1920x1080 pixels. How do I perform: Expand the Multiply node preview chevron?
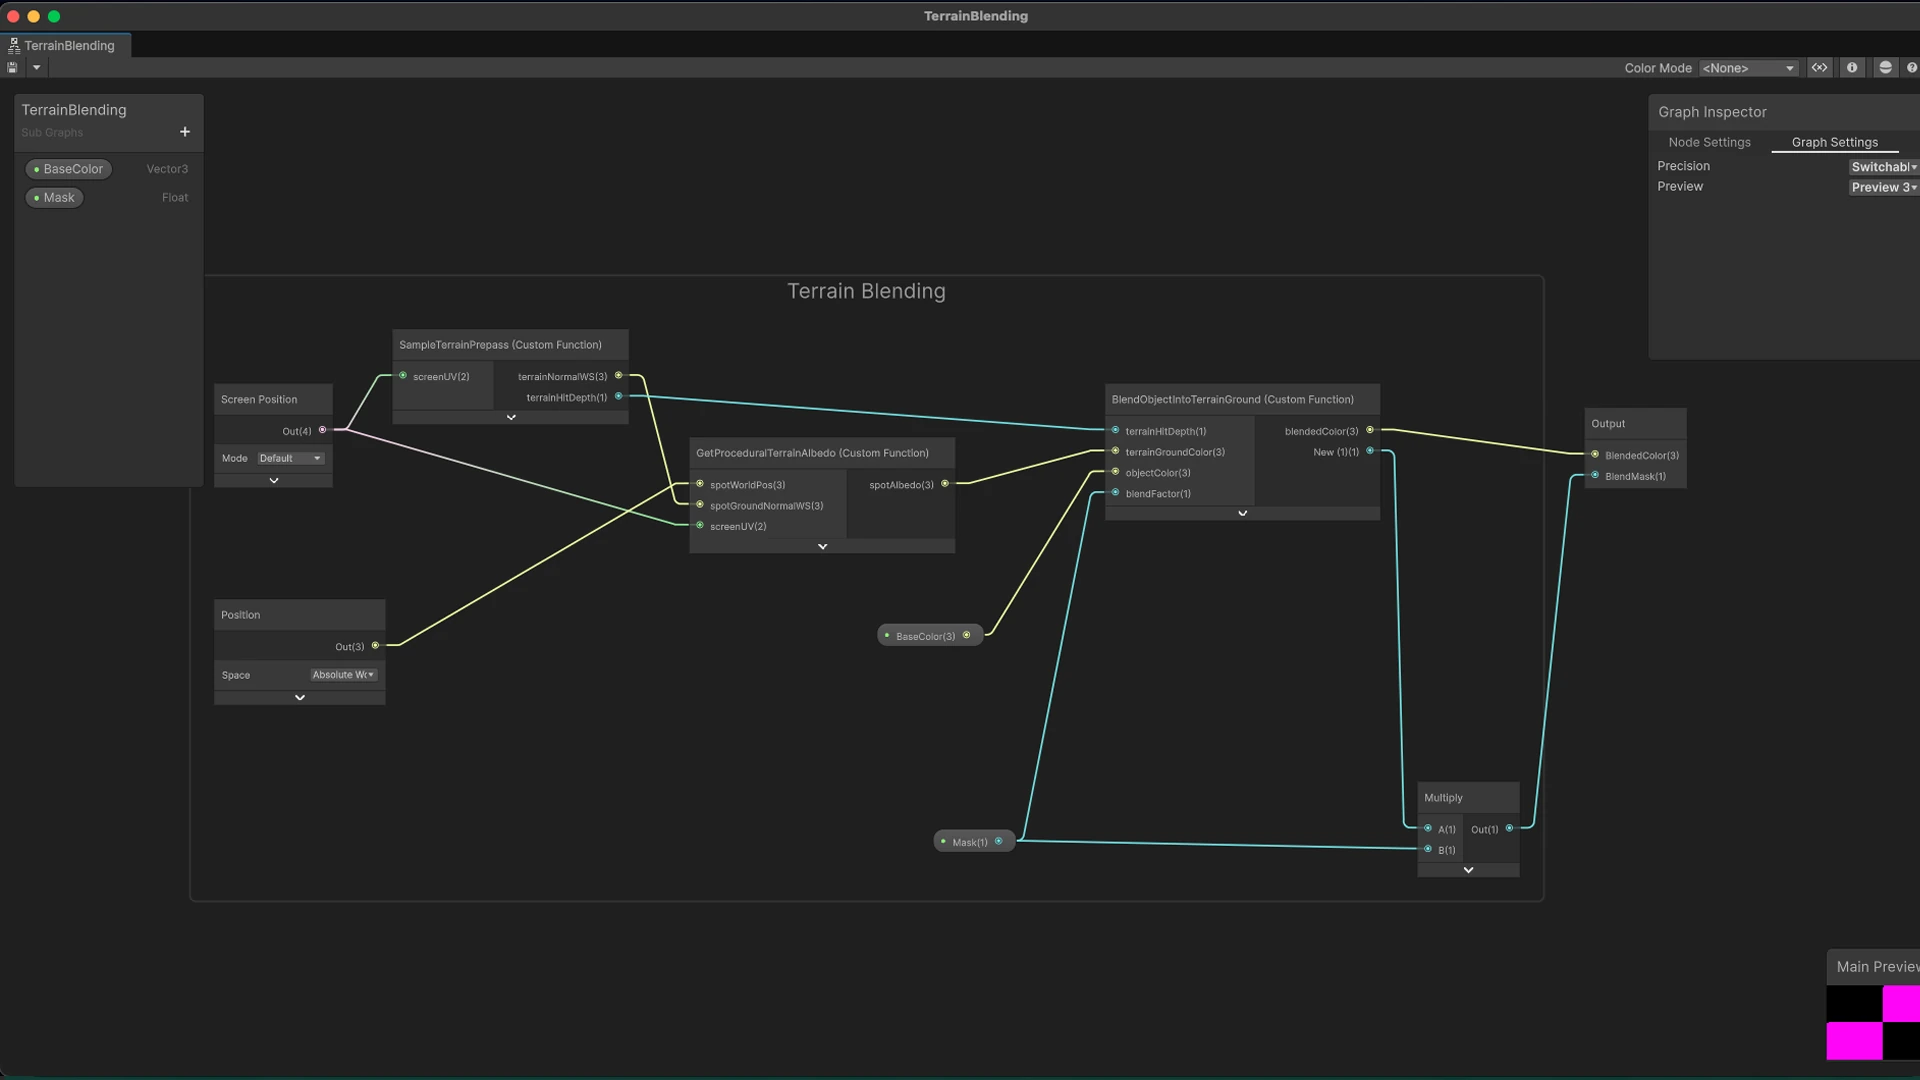click(1468, 871)
